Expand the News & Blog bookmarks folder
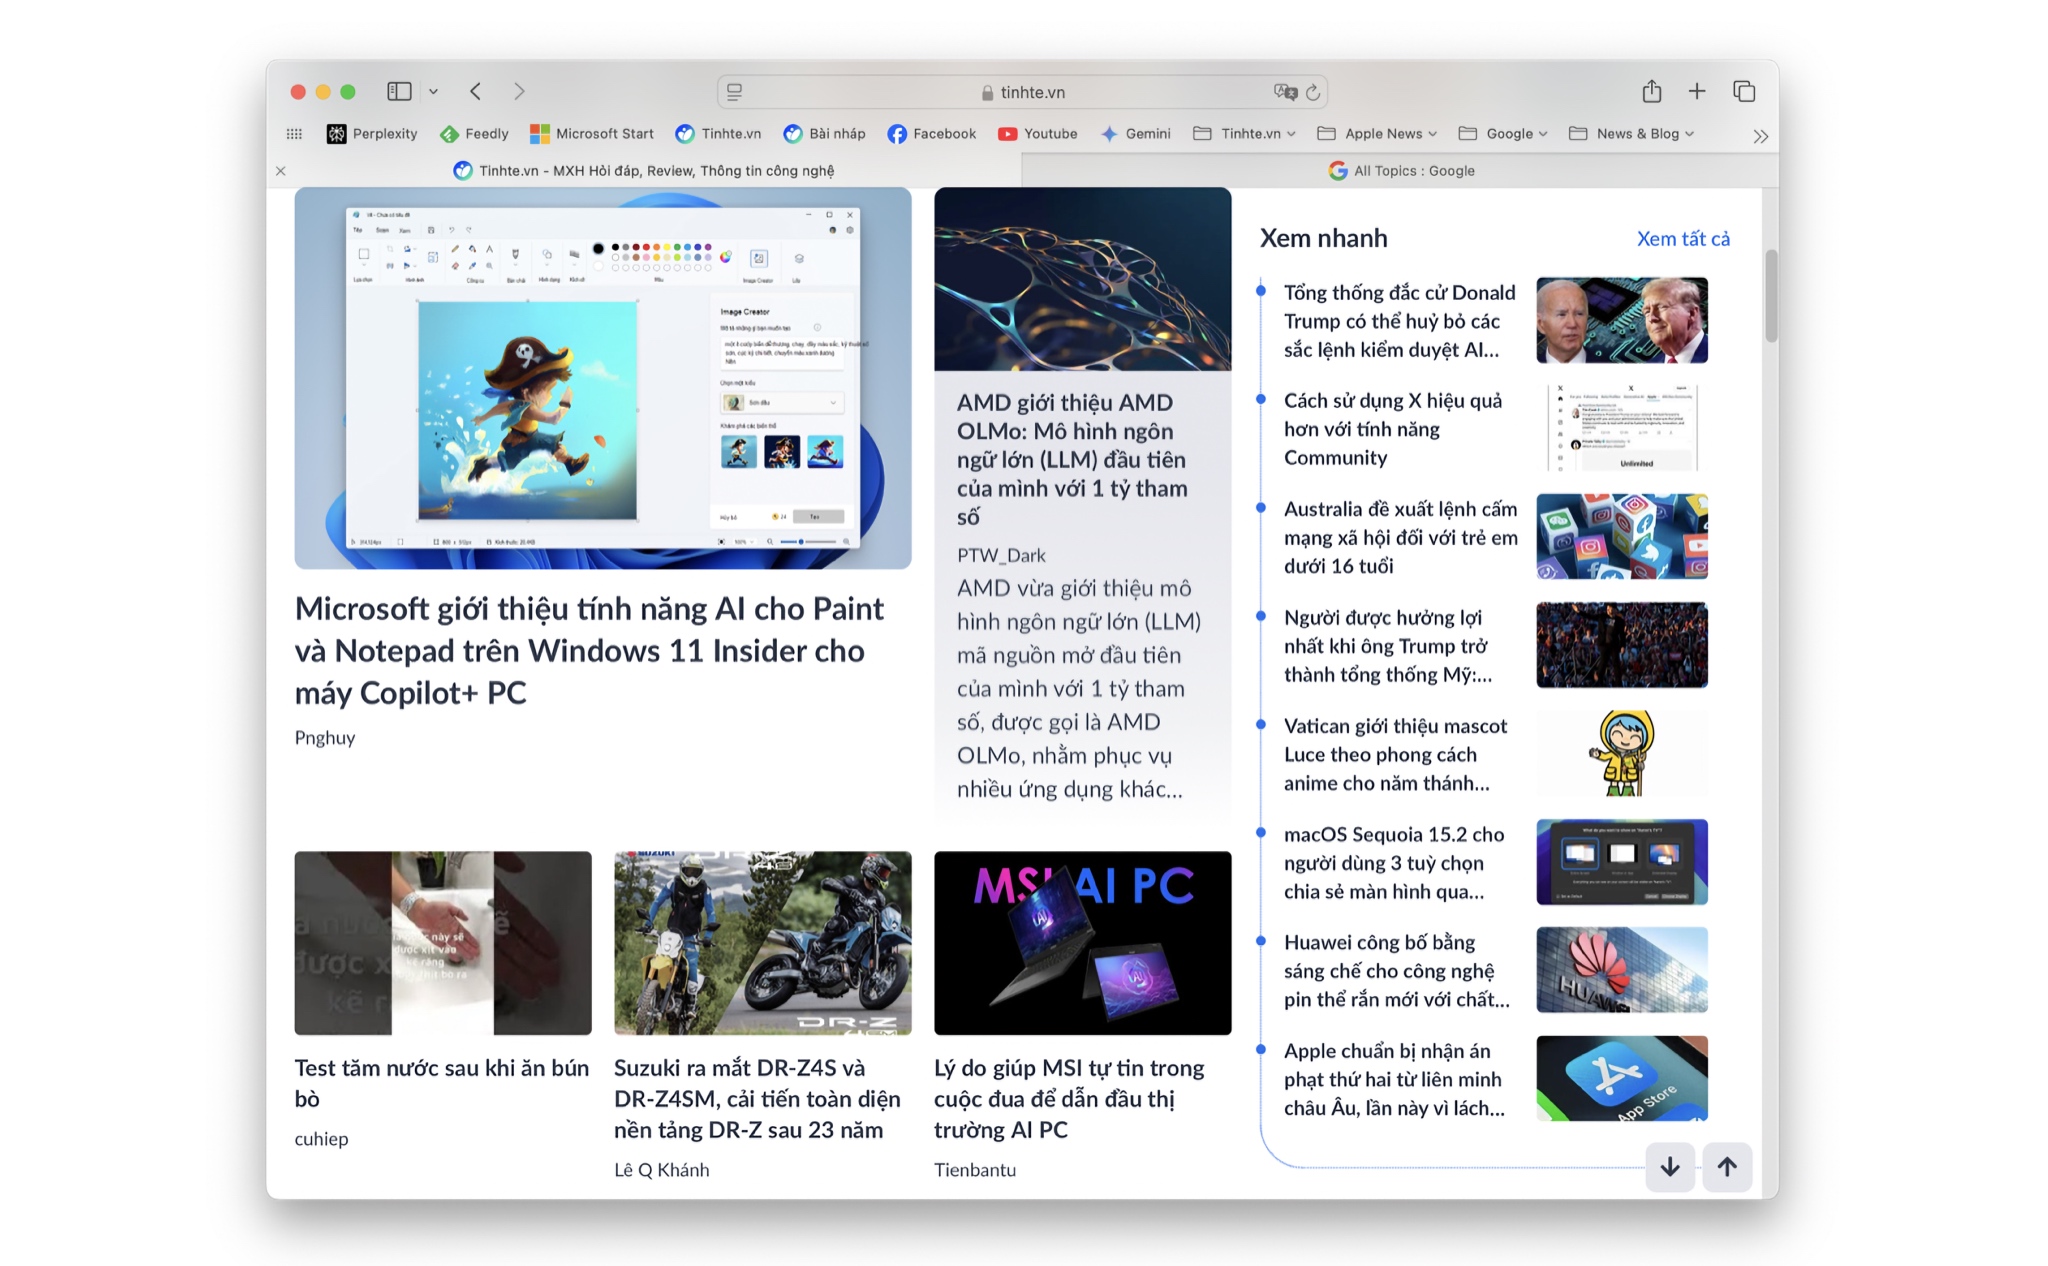Image resolution: width=2048 pixels, height=1266 pixels. coord(1632,134)
